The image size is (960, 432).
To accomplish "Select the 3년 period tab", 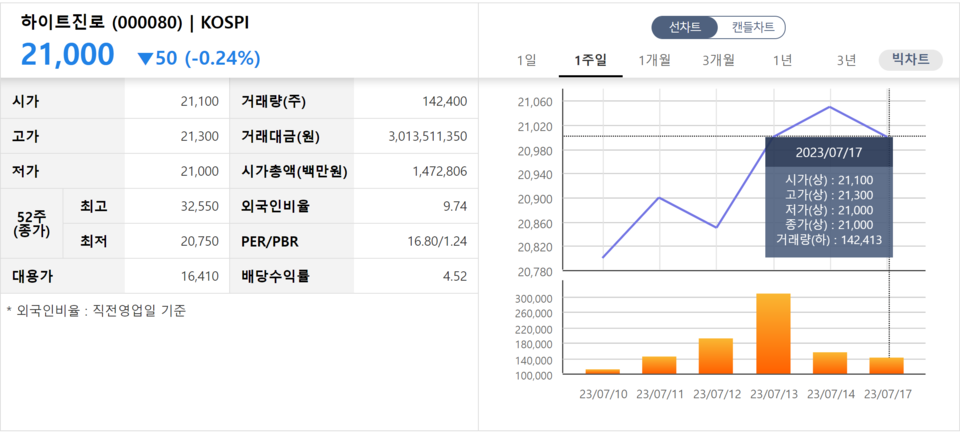I will point(846,60).
